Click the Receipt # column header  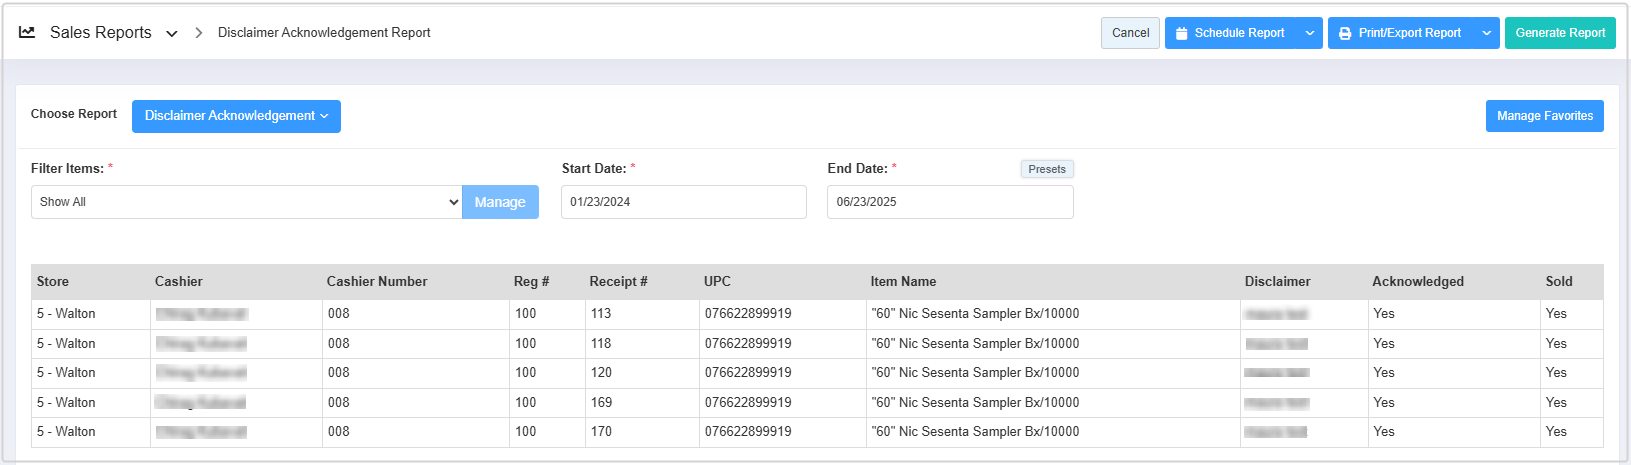pyautogui.click(x=618, y=282)
